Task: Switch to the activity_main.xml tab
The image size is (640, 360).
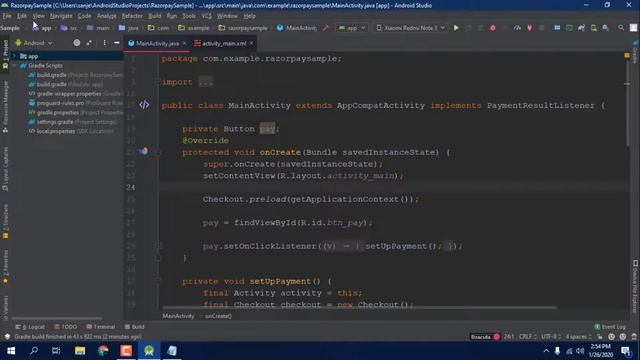Action: 224,43
